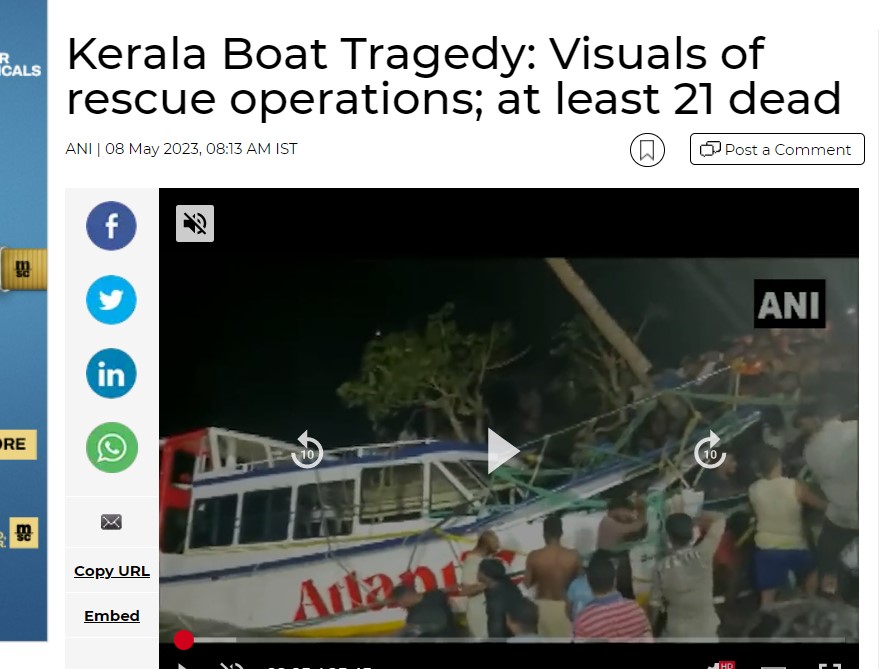888x669 pixels.
Task: Copy the article URL
Action: 112,571
